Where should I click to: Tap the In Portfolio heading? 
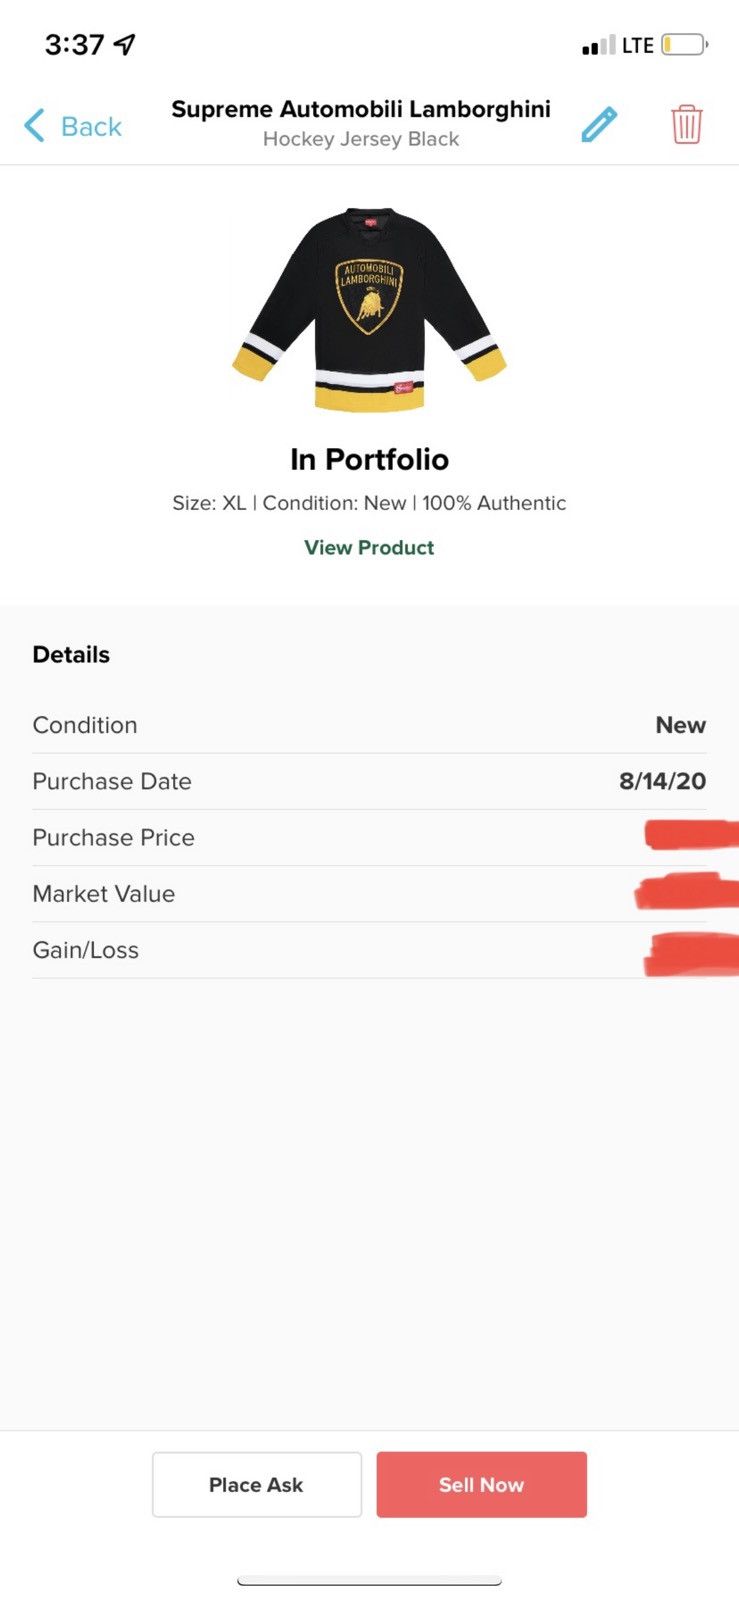pos(369,459)
